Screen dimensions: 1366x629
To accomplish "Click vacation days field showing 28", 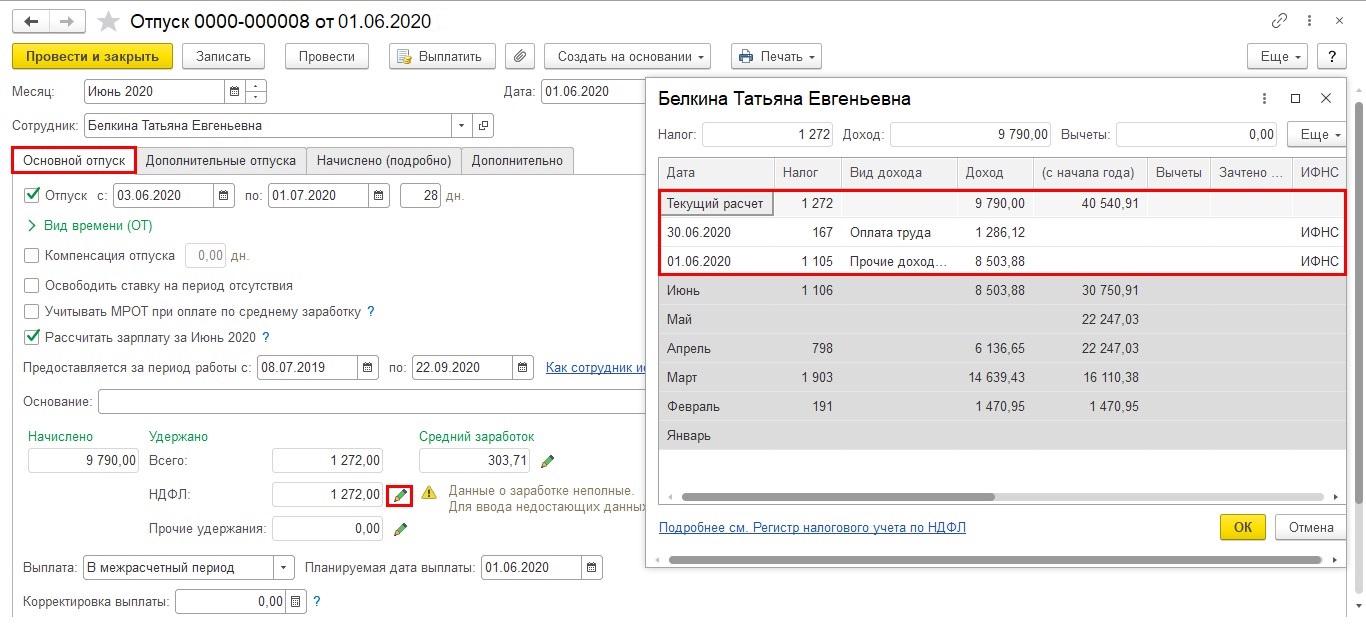I will (420, 196).
